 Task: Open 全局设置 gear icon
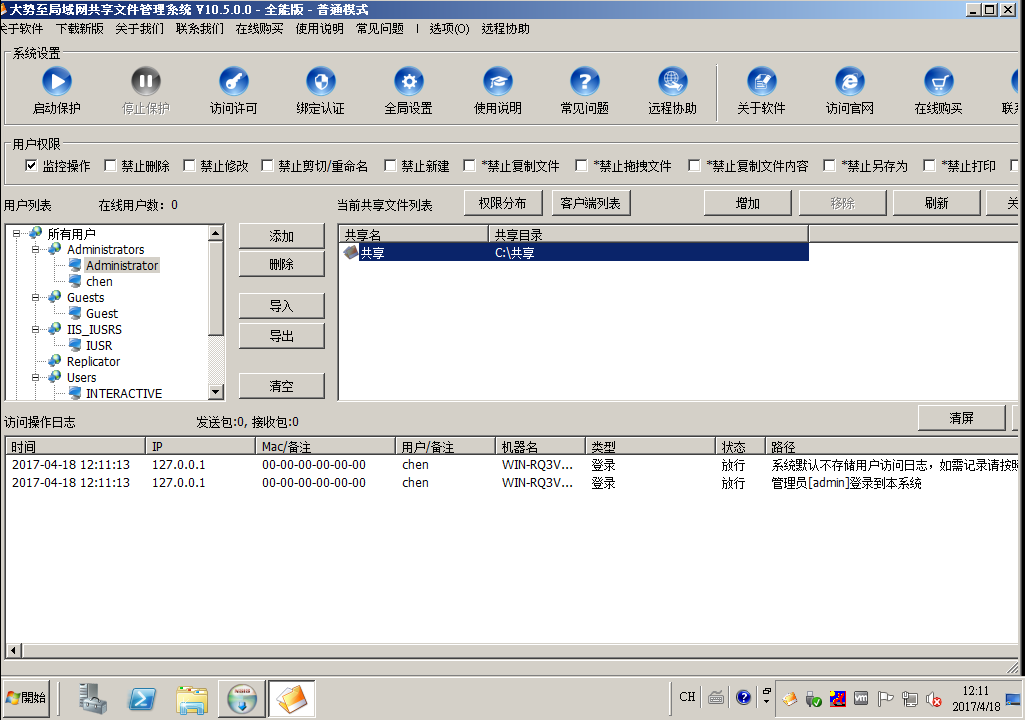pos(408,82)
